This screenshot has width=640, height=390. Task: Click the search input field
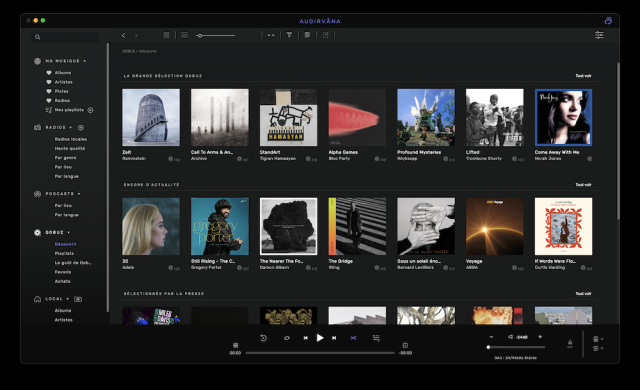point(65,37)
